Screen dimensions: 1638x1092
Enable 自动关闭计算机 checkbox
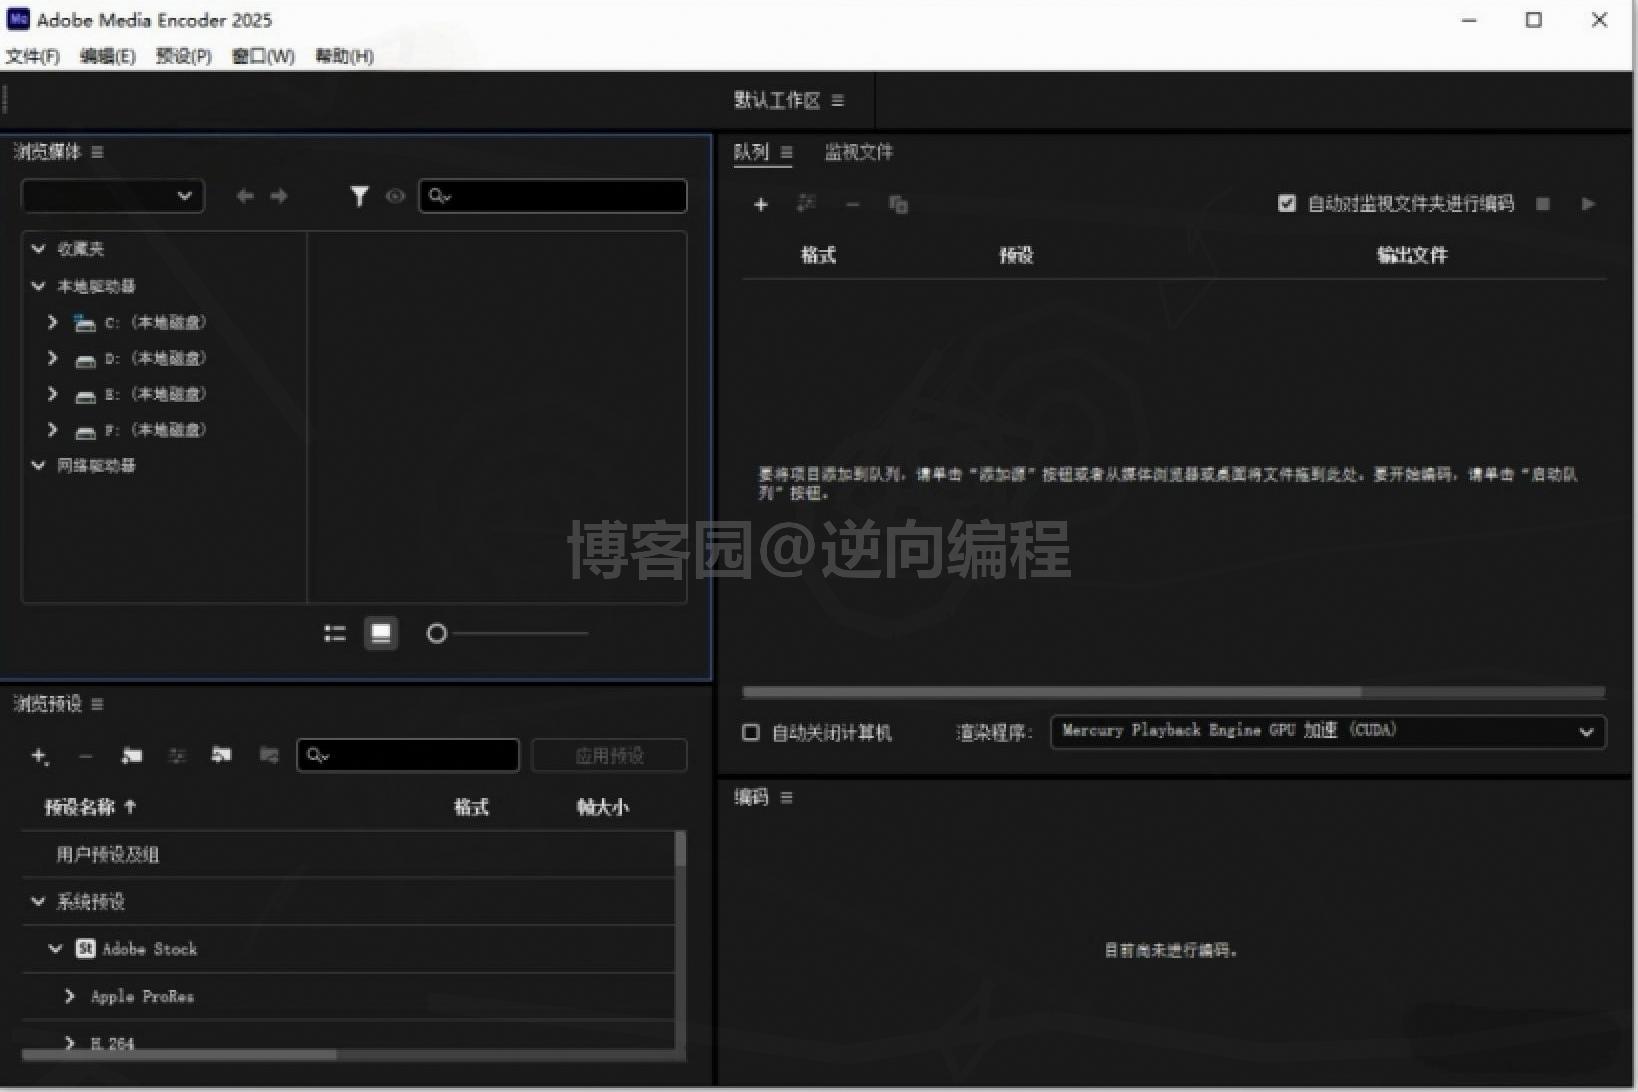click(751, 732)
